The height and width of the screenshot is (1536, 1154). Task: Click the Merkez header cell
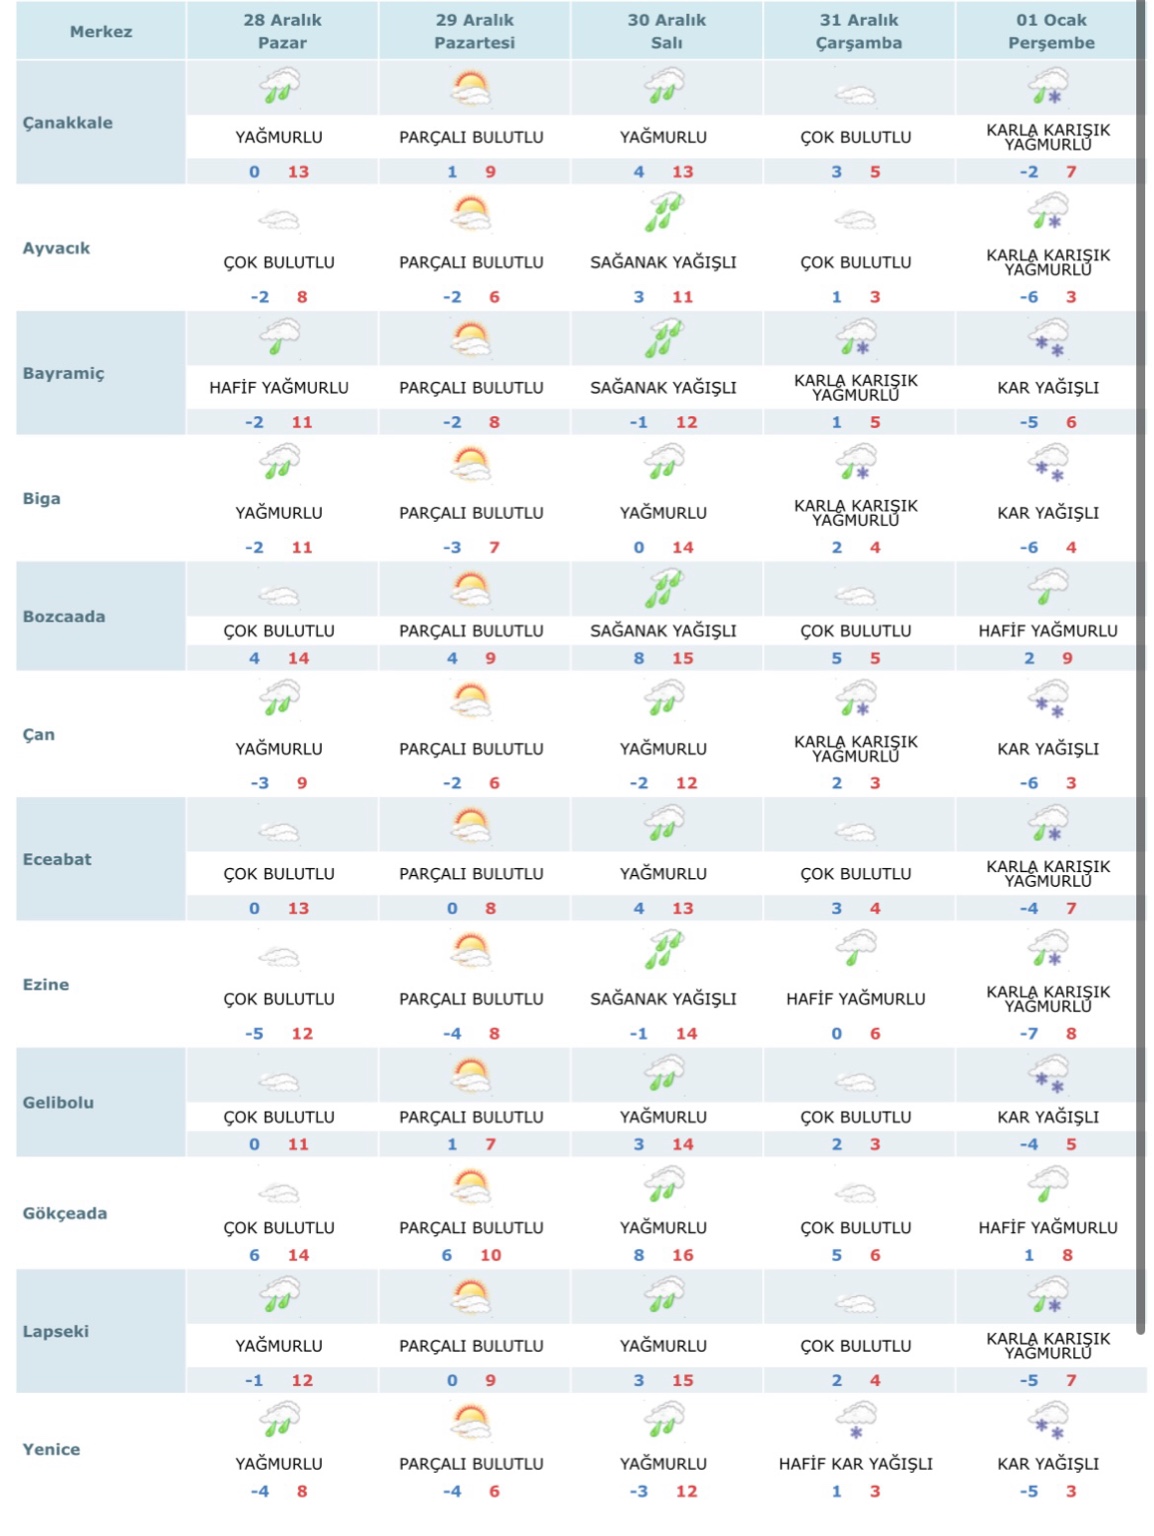point(101,32)
